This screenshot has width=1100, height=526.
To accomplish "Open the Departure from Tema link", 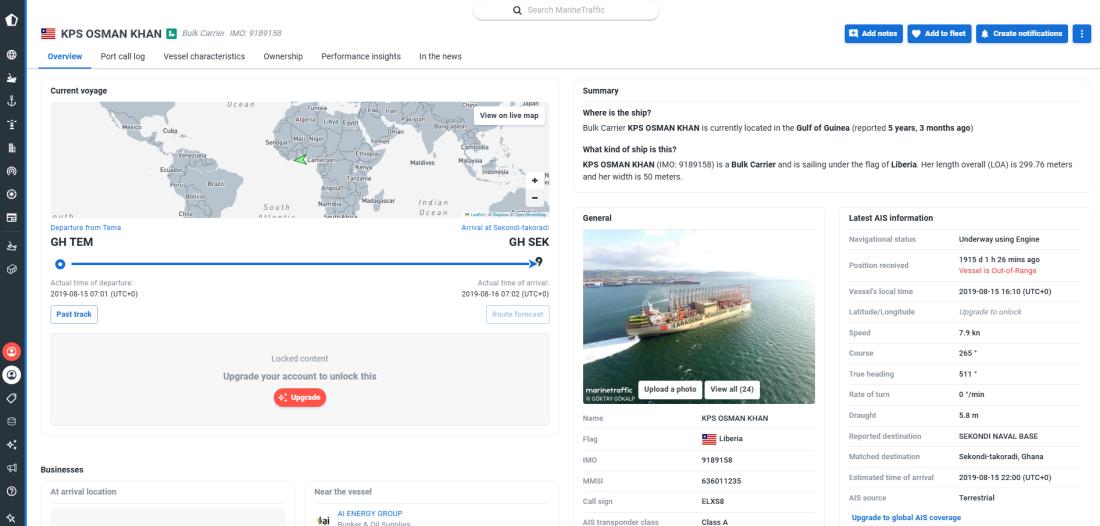I will (x=86, y=227).
